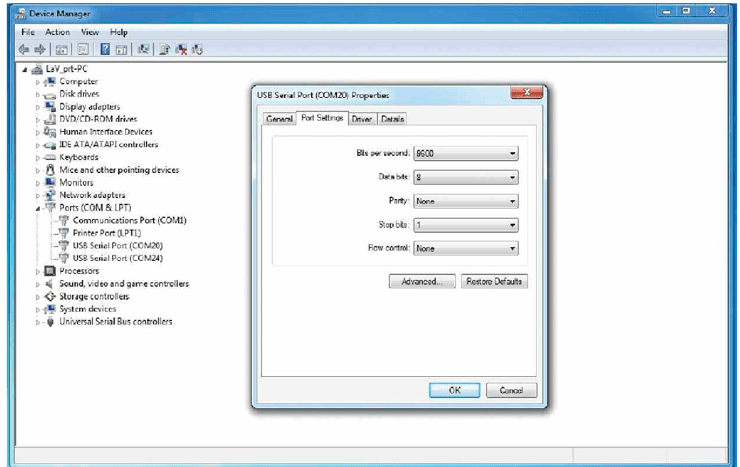740x467 pixels.
Task: Switch to the Driver tab
Action: click(x=361, y=119)
